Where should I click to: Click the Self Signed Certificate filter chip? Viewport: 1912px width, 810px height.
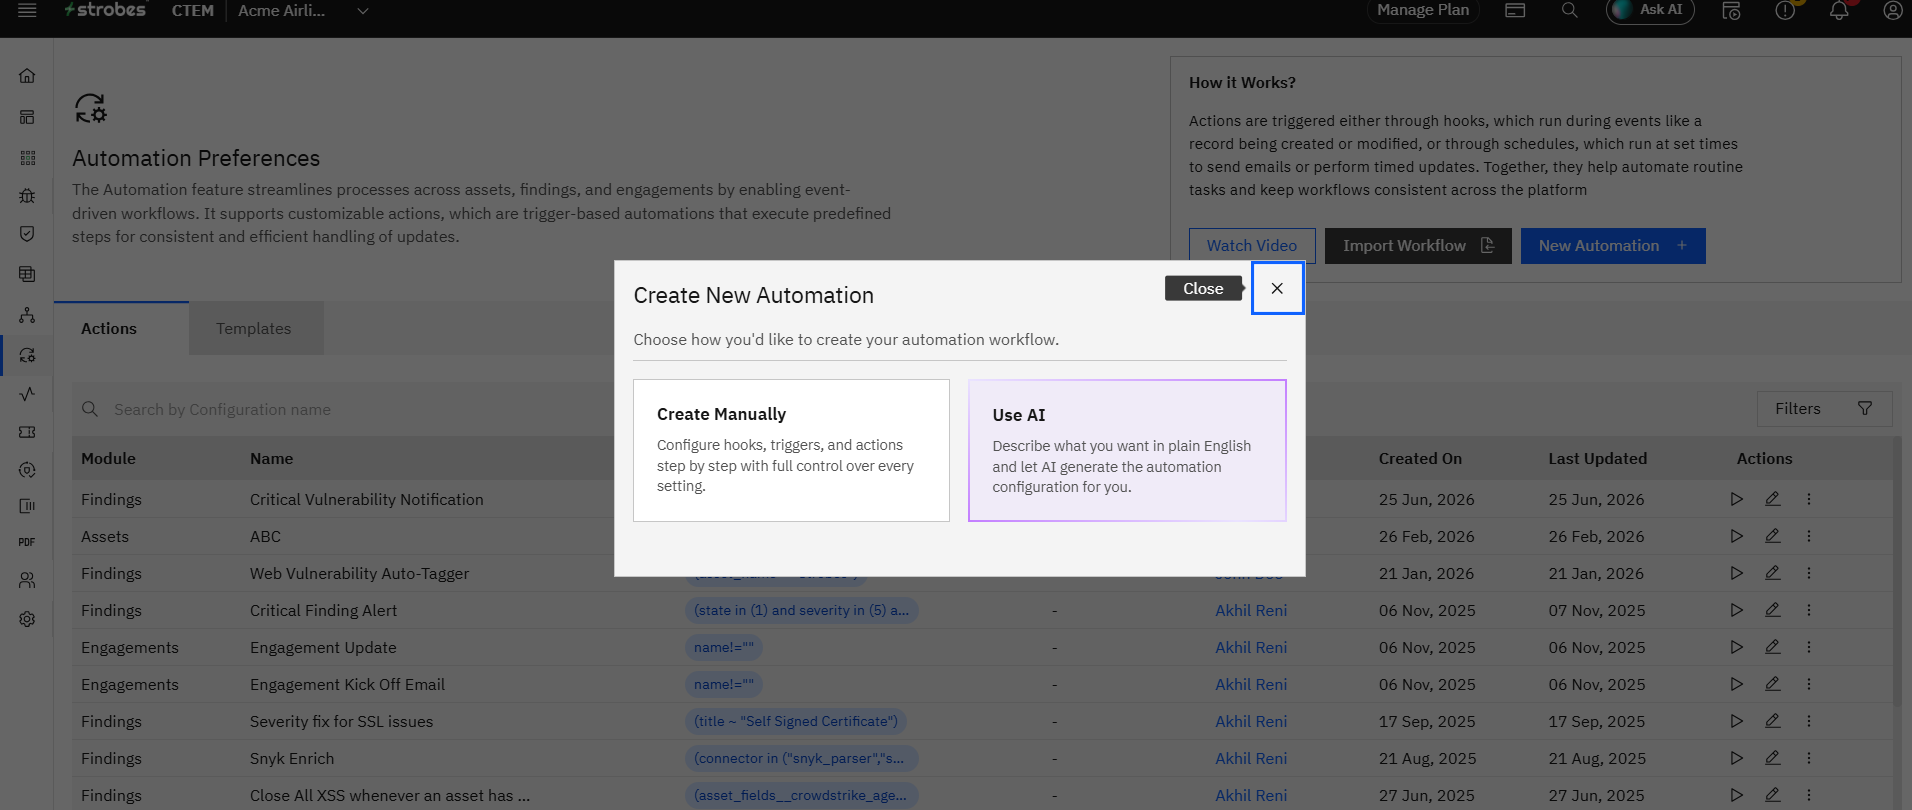pos(796,721)
